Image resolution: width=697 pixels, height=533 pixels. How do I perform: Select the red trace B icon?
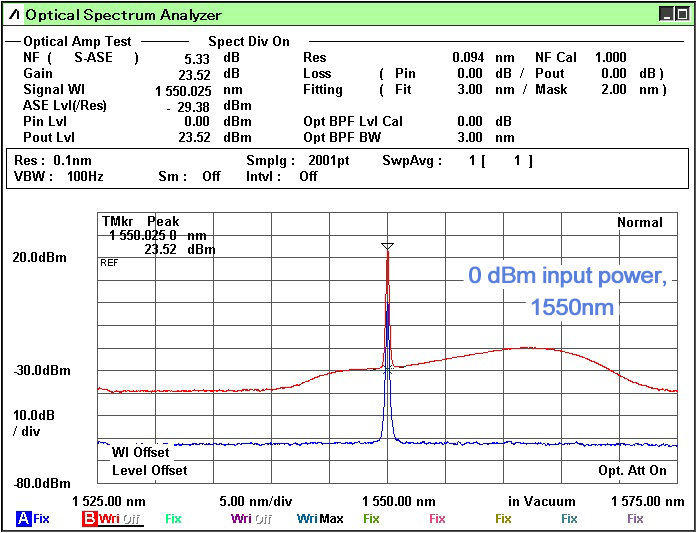click(90, 519)
